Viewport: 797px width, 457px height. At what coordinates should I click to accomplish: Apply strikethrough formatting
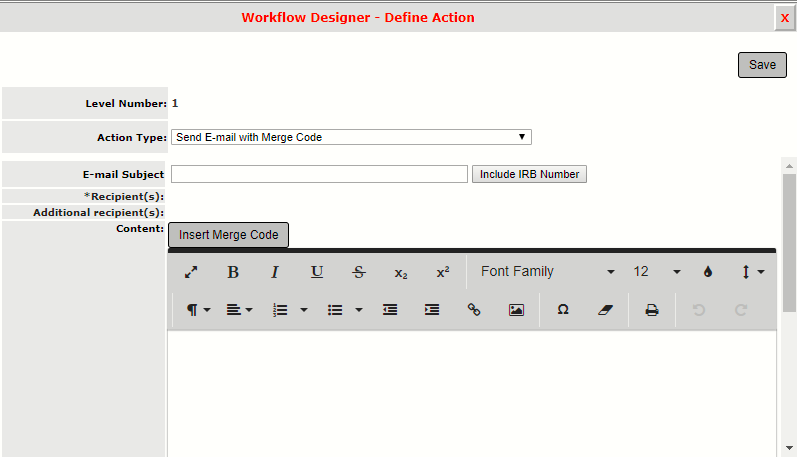click(x=359, y=272)
